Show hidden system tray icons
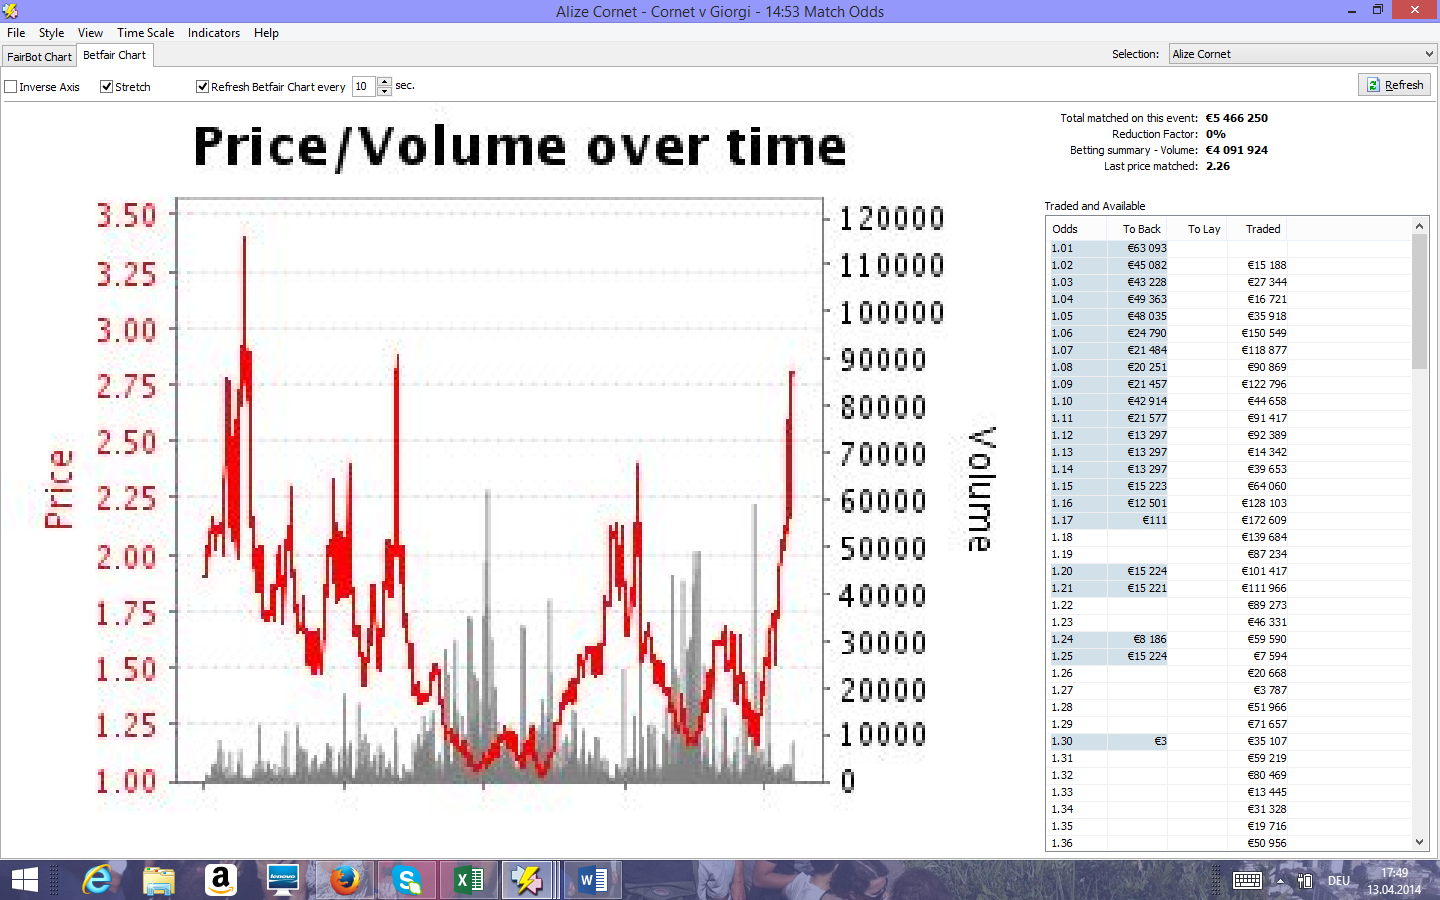This screenshot has height=900, width=1440. click(1280, 881)
